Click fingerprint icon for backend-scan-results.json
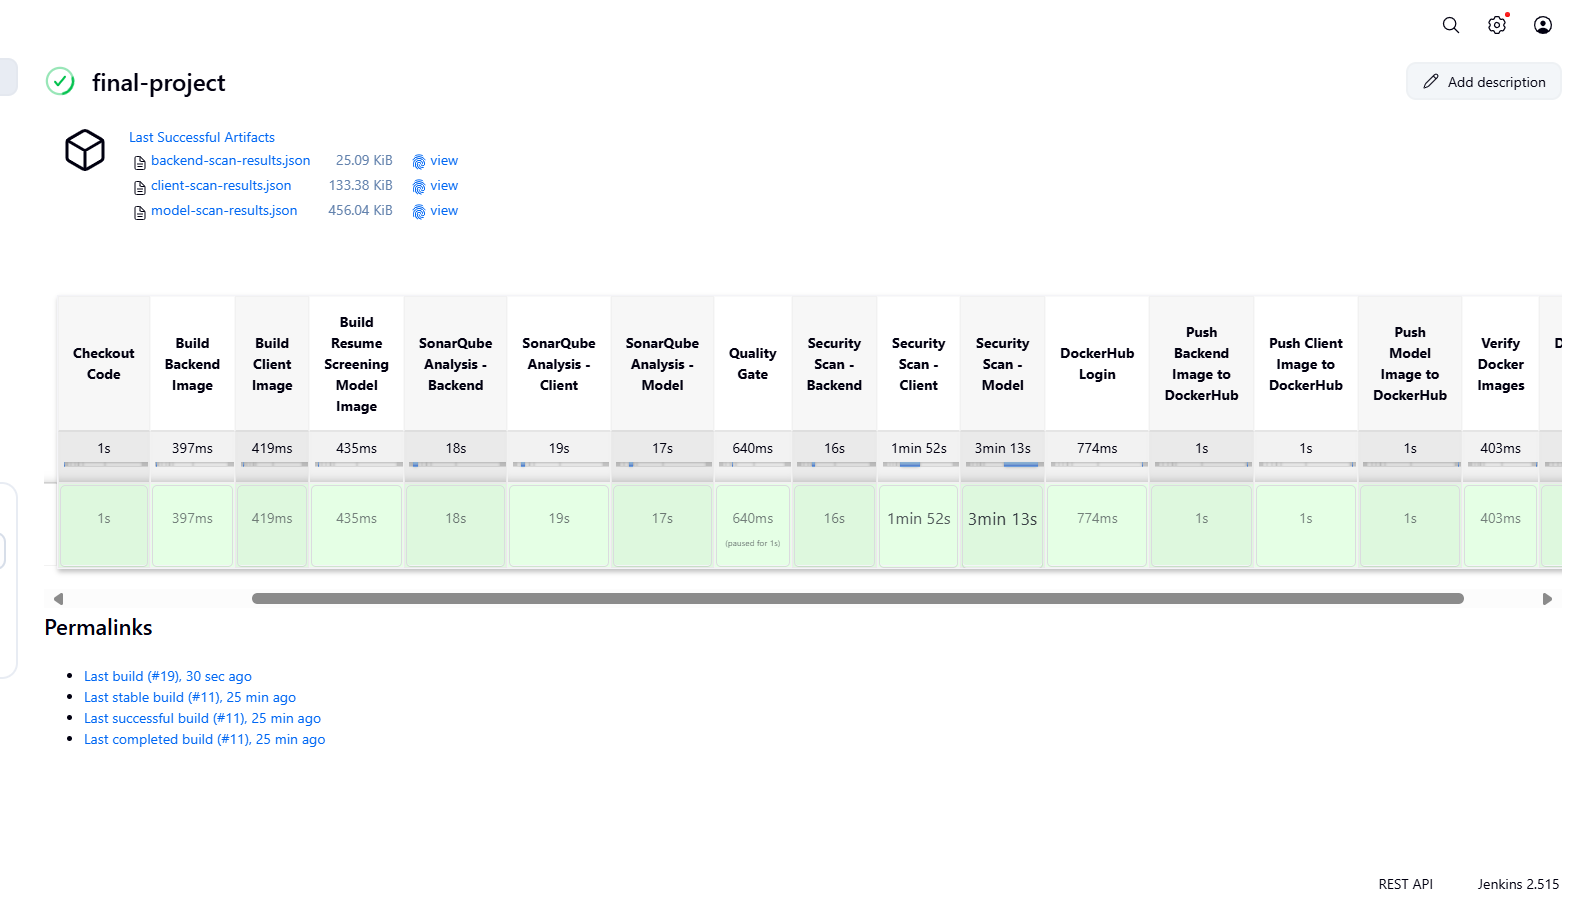1576x901 pixels. click(419, 161)
